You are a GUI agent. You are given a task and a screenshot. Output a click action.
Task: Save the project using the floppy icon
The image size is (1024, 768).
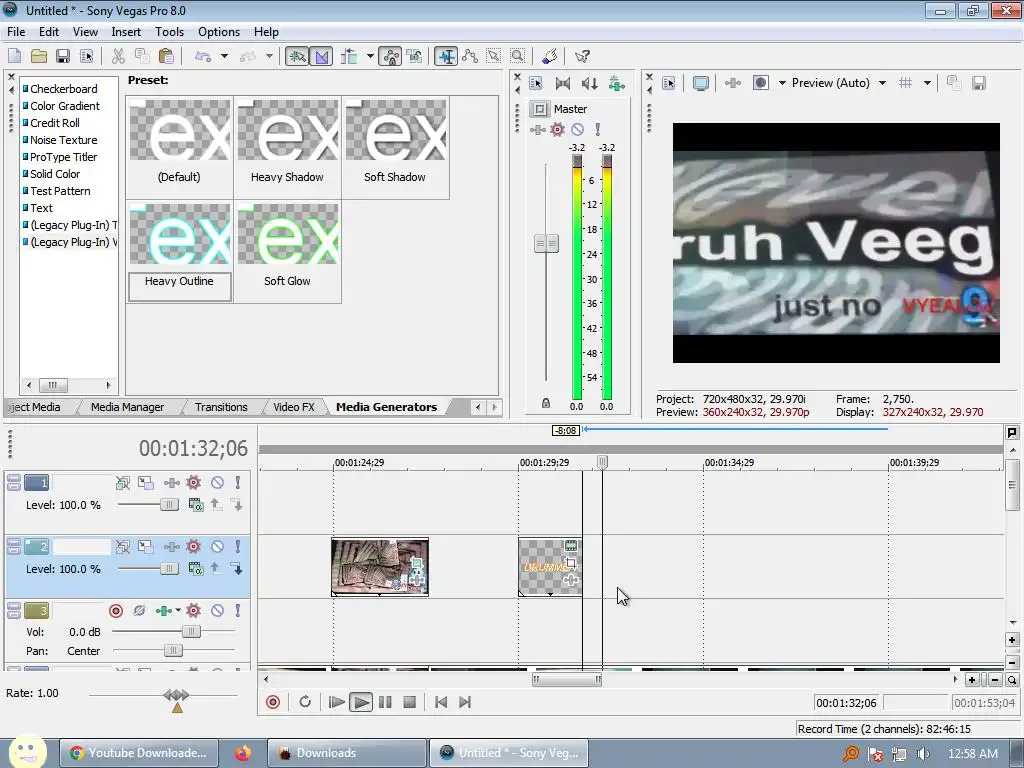click(63, 56)
